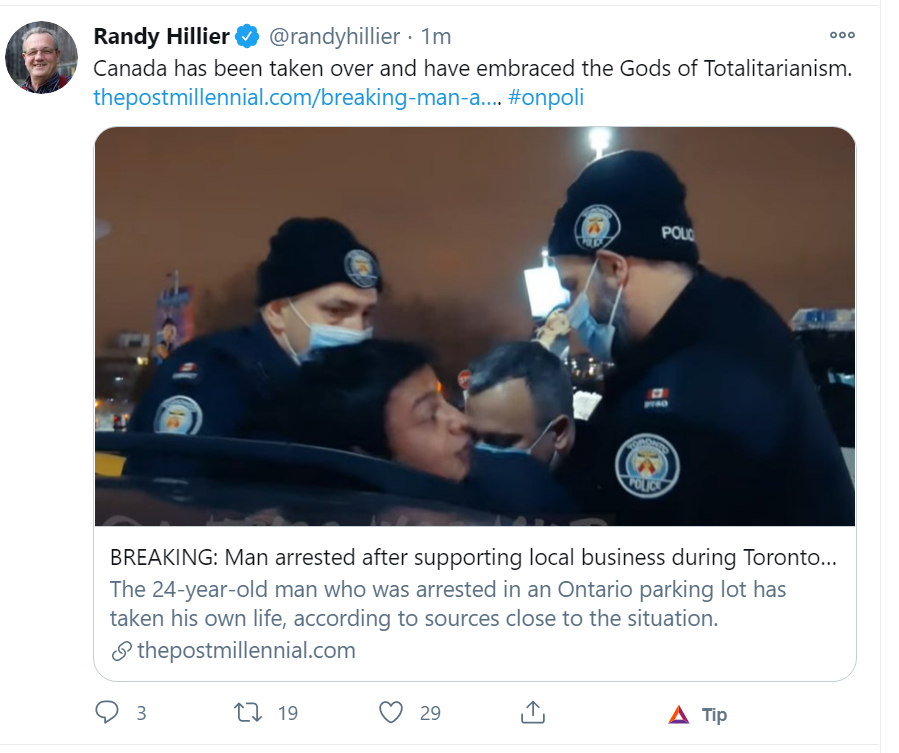The width and height of the screenshot is (899, 753).
Task: Open thepostmillennial.com/breaking-man-a... link in tweet text
Action: pos(295,98)
